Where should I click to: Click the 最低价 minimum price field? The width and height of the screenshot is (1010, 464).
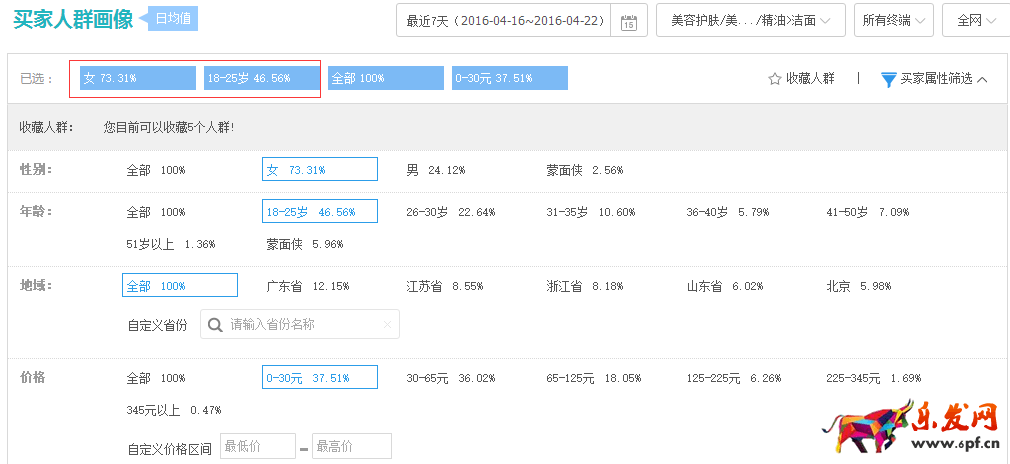point(257,447)
